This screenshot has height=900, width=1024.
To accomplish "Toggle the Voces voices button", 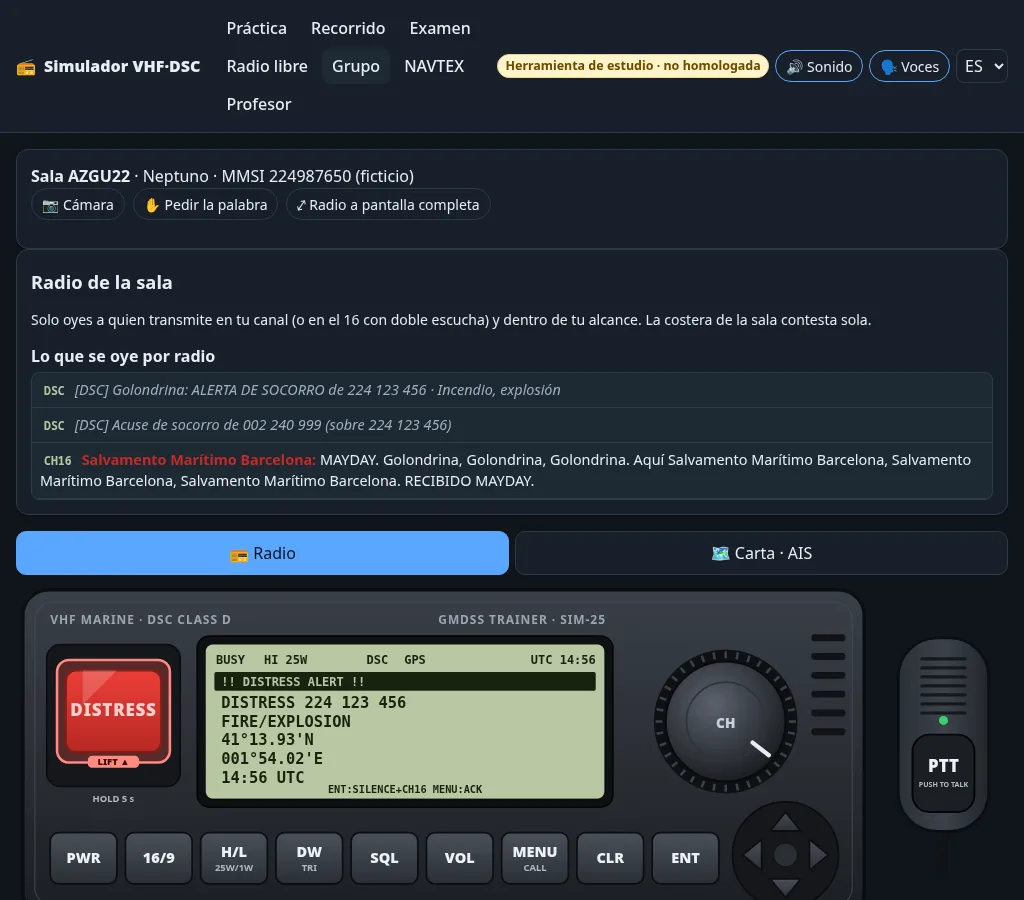I will pyautogui.click(x=909, y=66).
